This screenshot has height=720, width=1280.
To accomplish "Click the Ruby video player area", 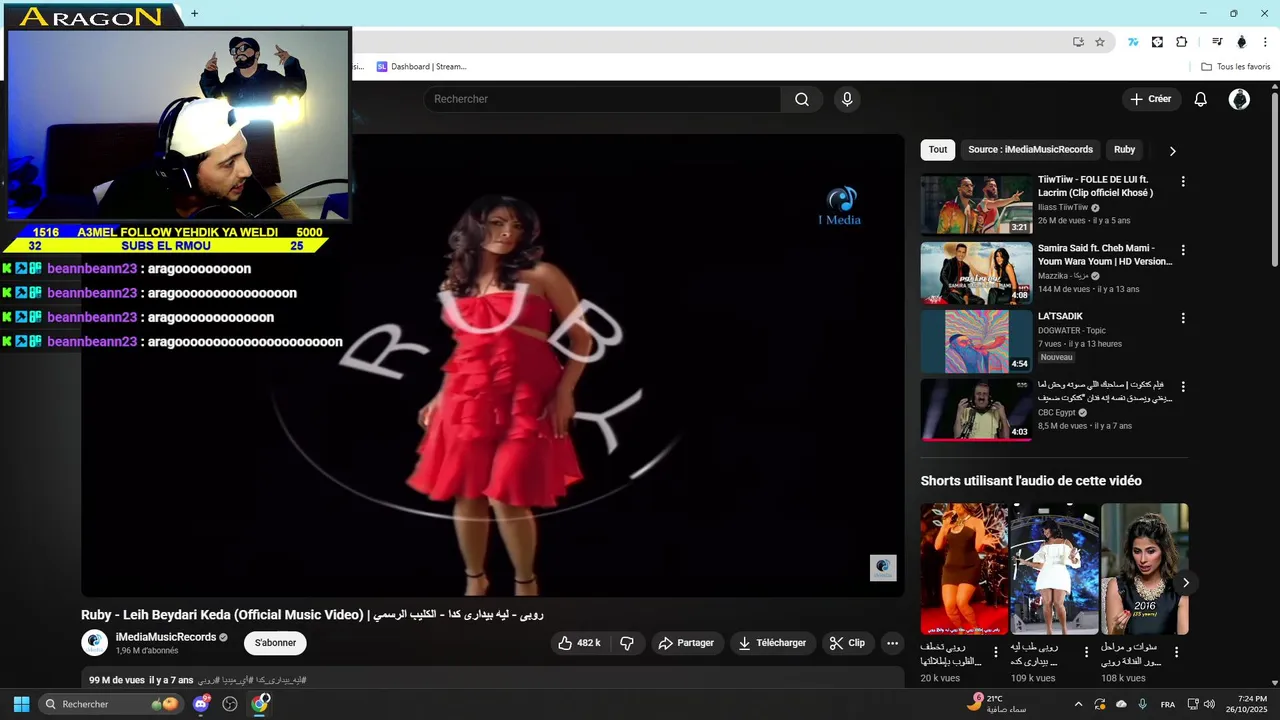I will click(492, 365).
